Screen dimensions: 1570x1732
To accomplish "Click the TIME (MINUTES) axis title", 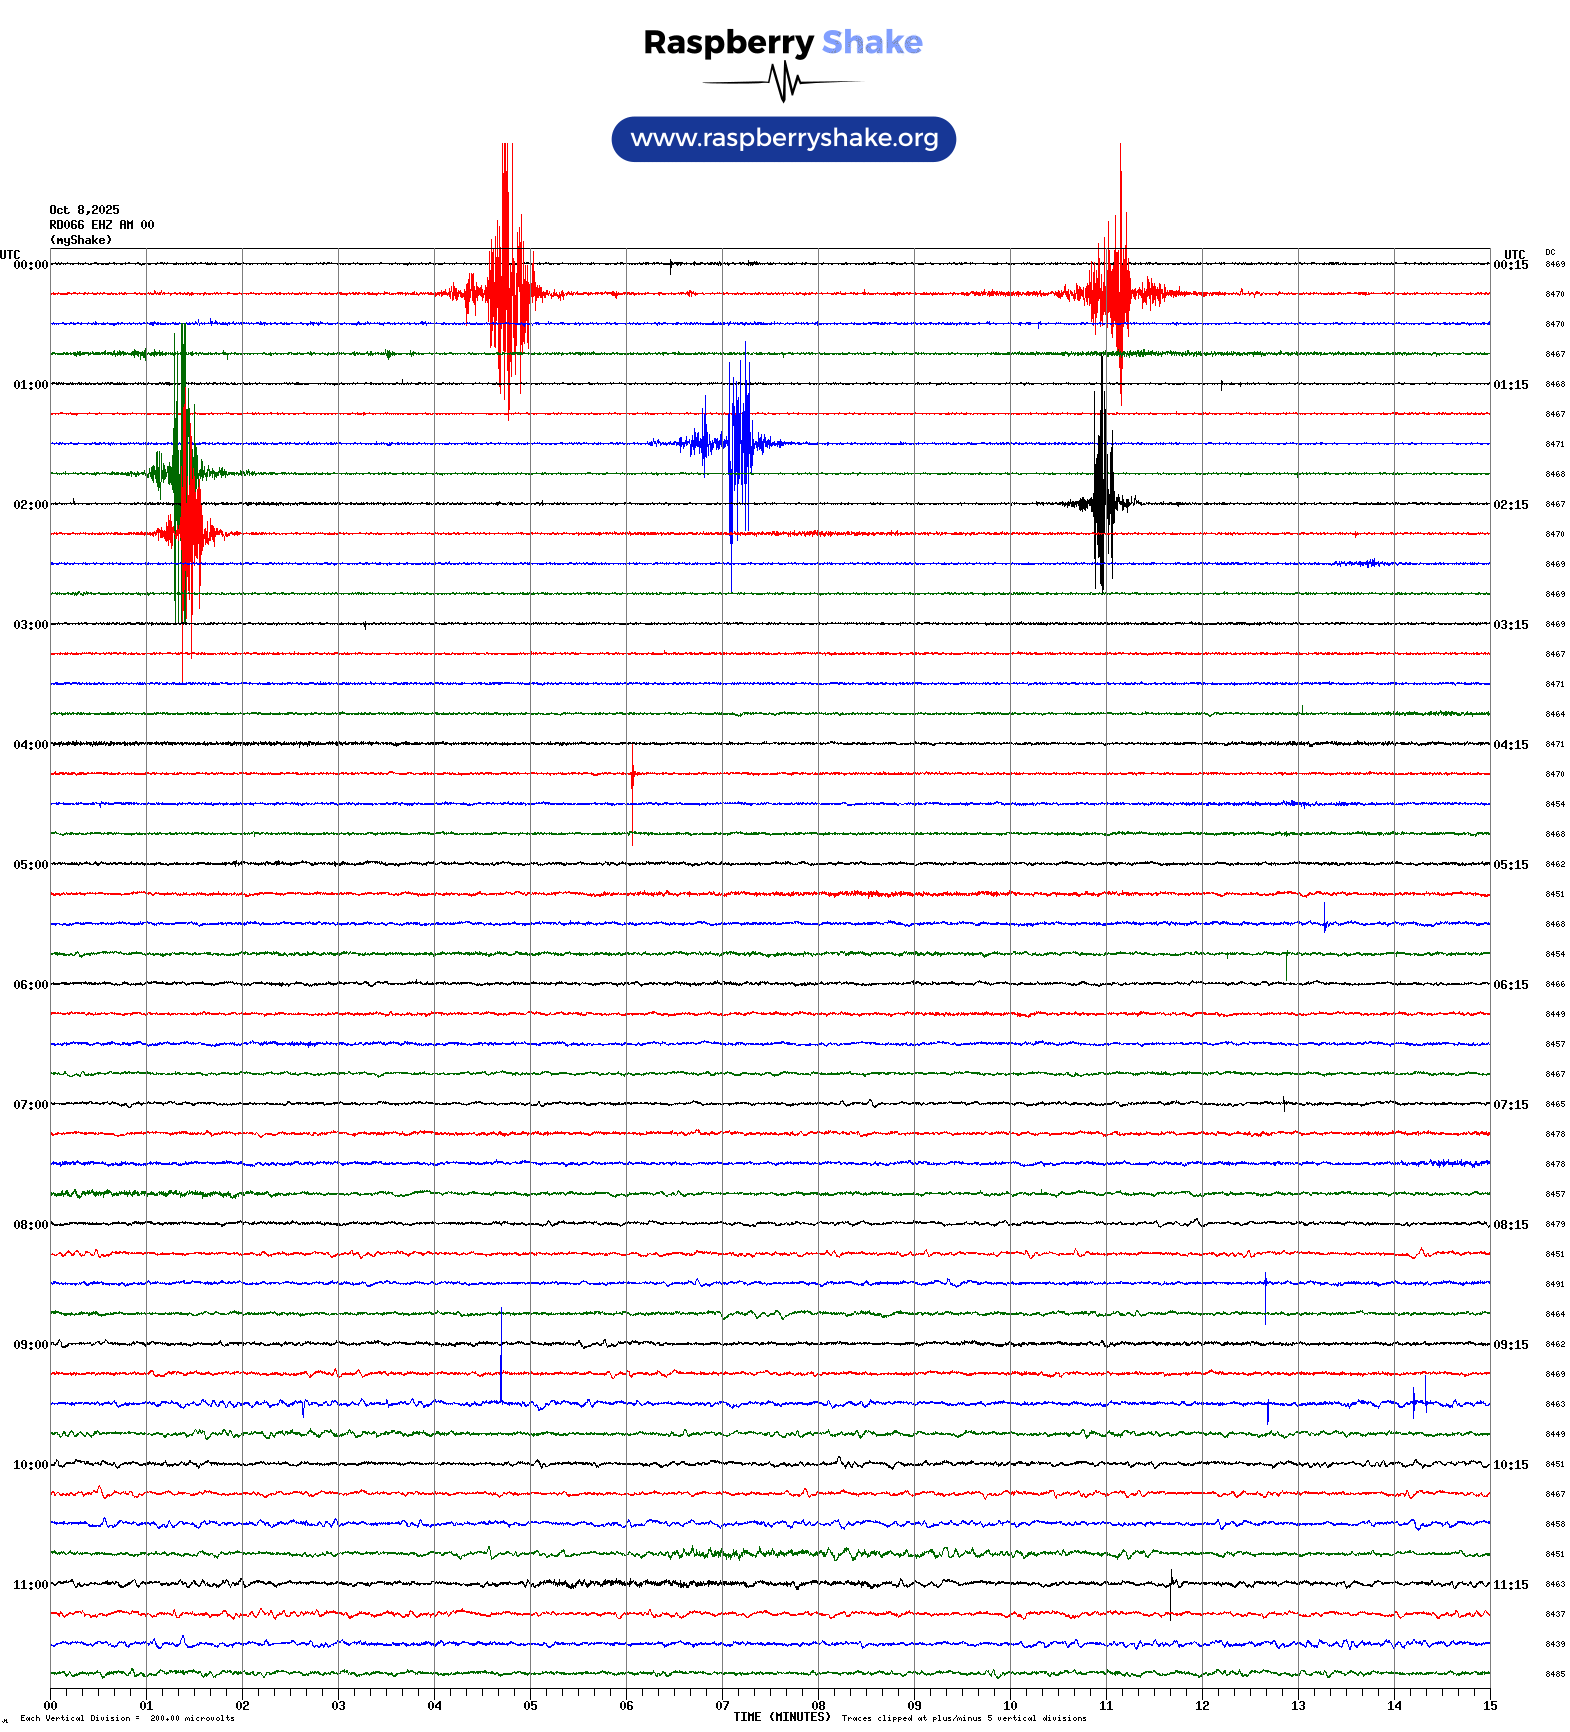I will click(781, 1717).
